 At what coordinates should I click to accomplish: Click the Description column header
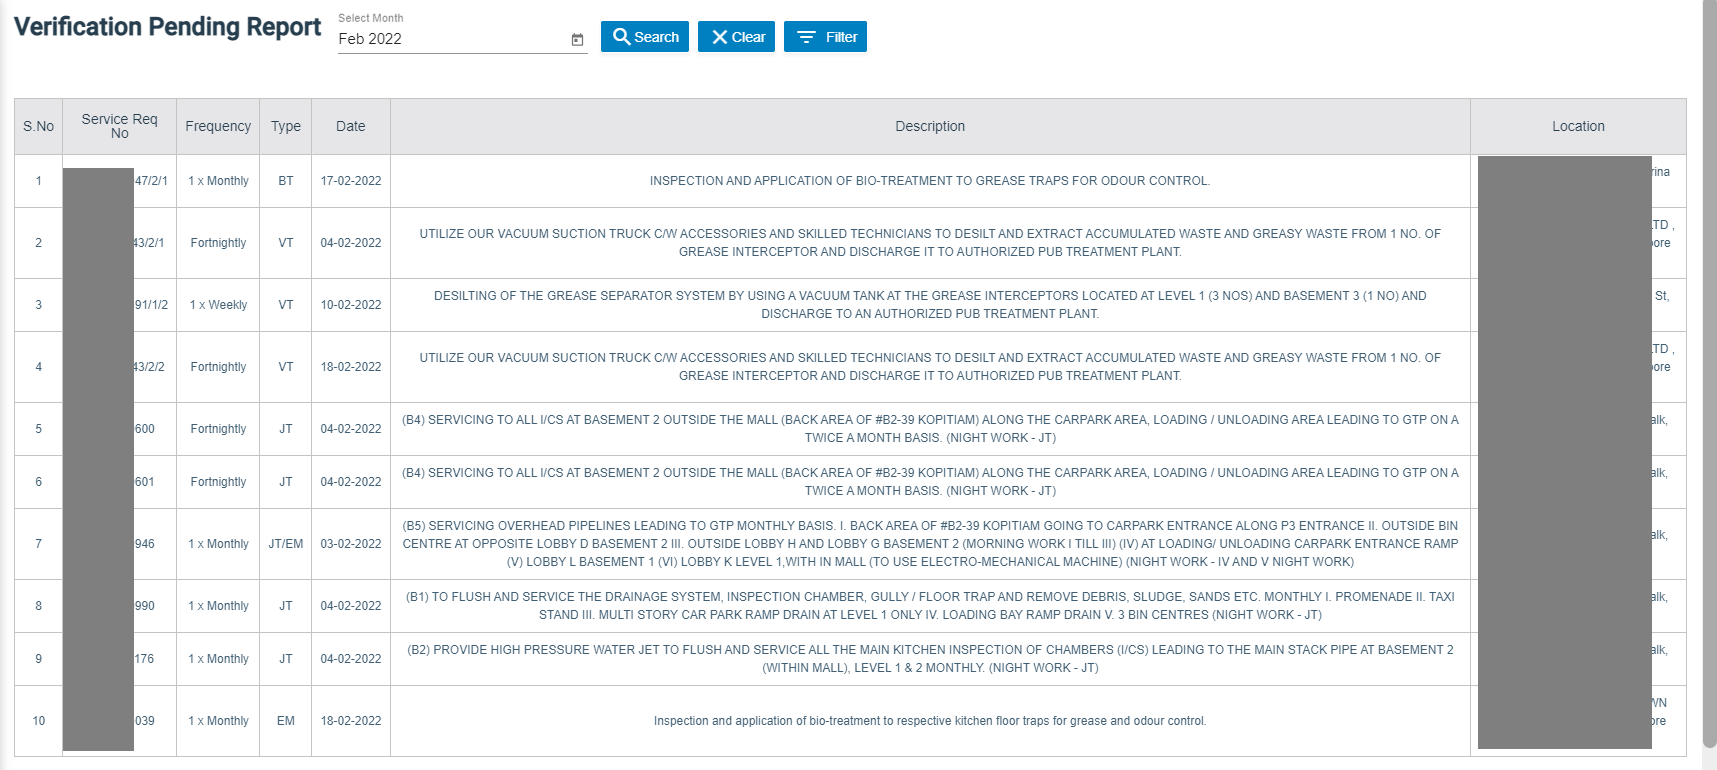pyautogui.click(x=930, y=126)
